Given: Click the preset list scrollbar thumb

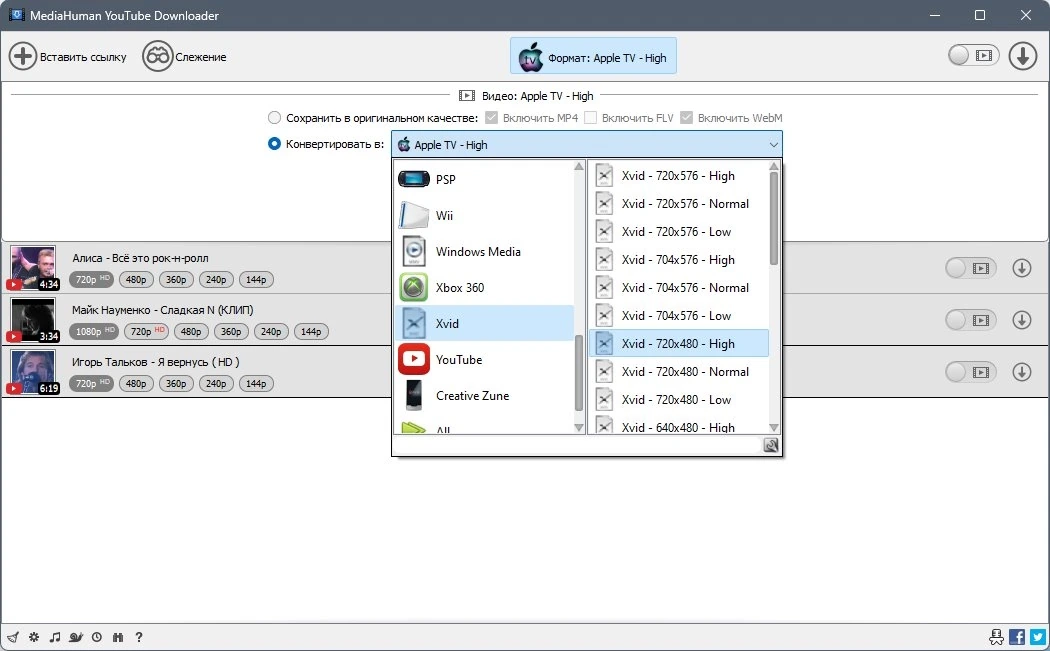Looking at the screenshot, I should 773,218.
